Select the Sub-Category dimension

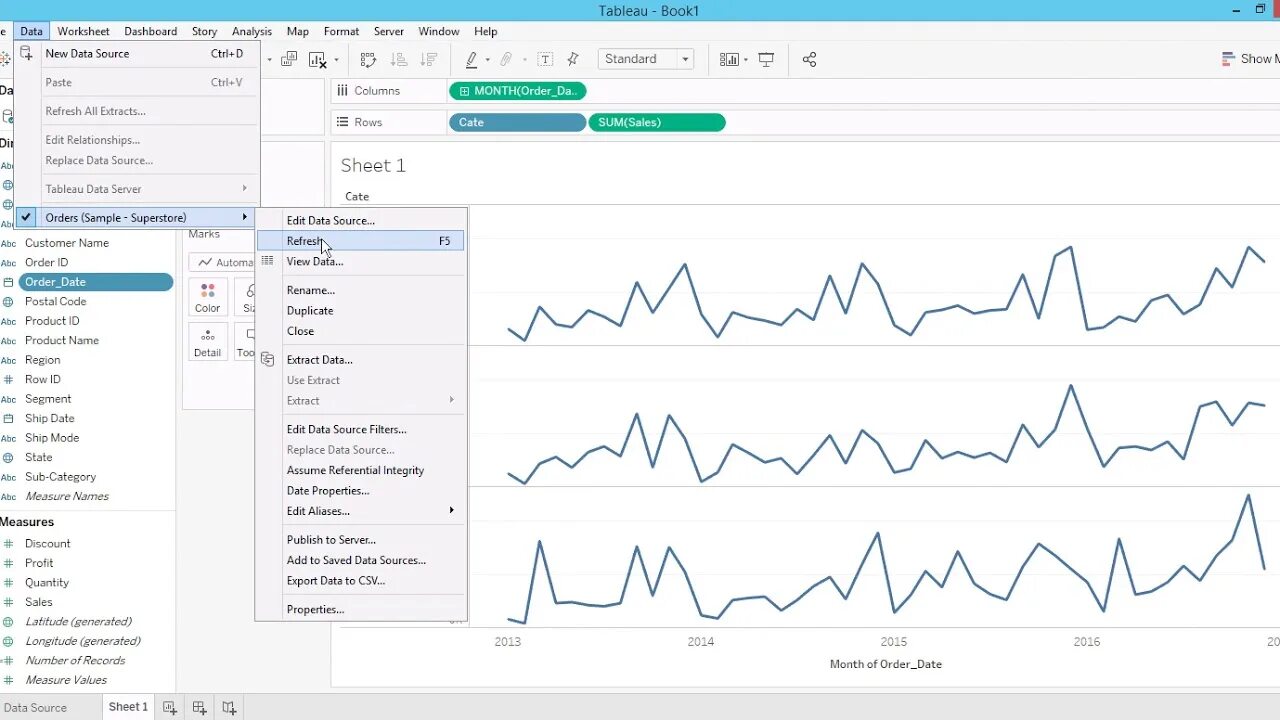[60, 477]
